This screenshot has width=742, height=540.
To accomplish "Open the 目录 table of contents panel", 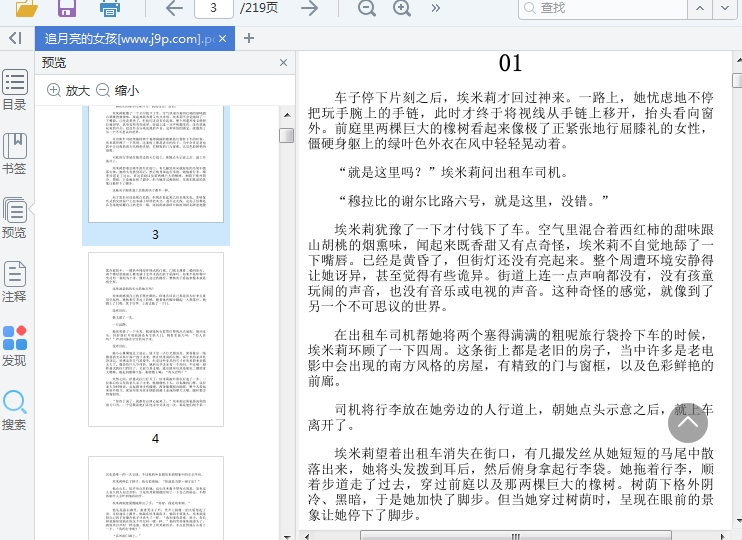I will [15, 90].
